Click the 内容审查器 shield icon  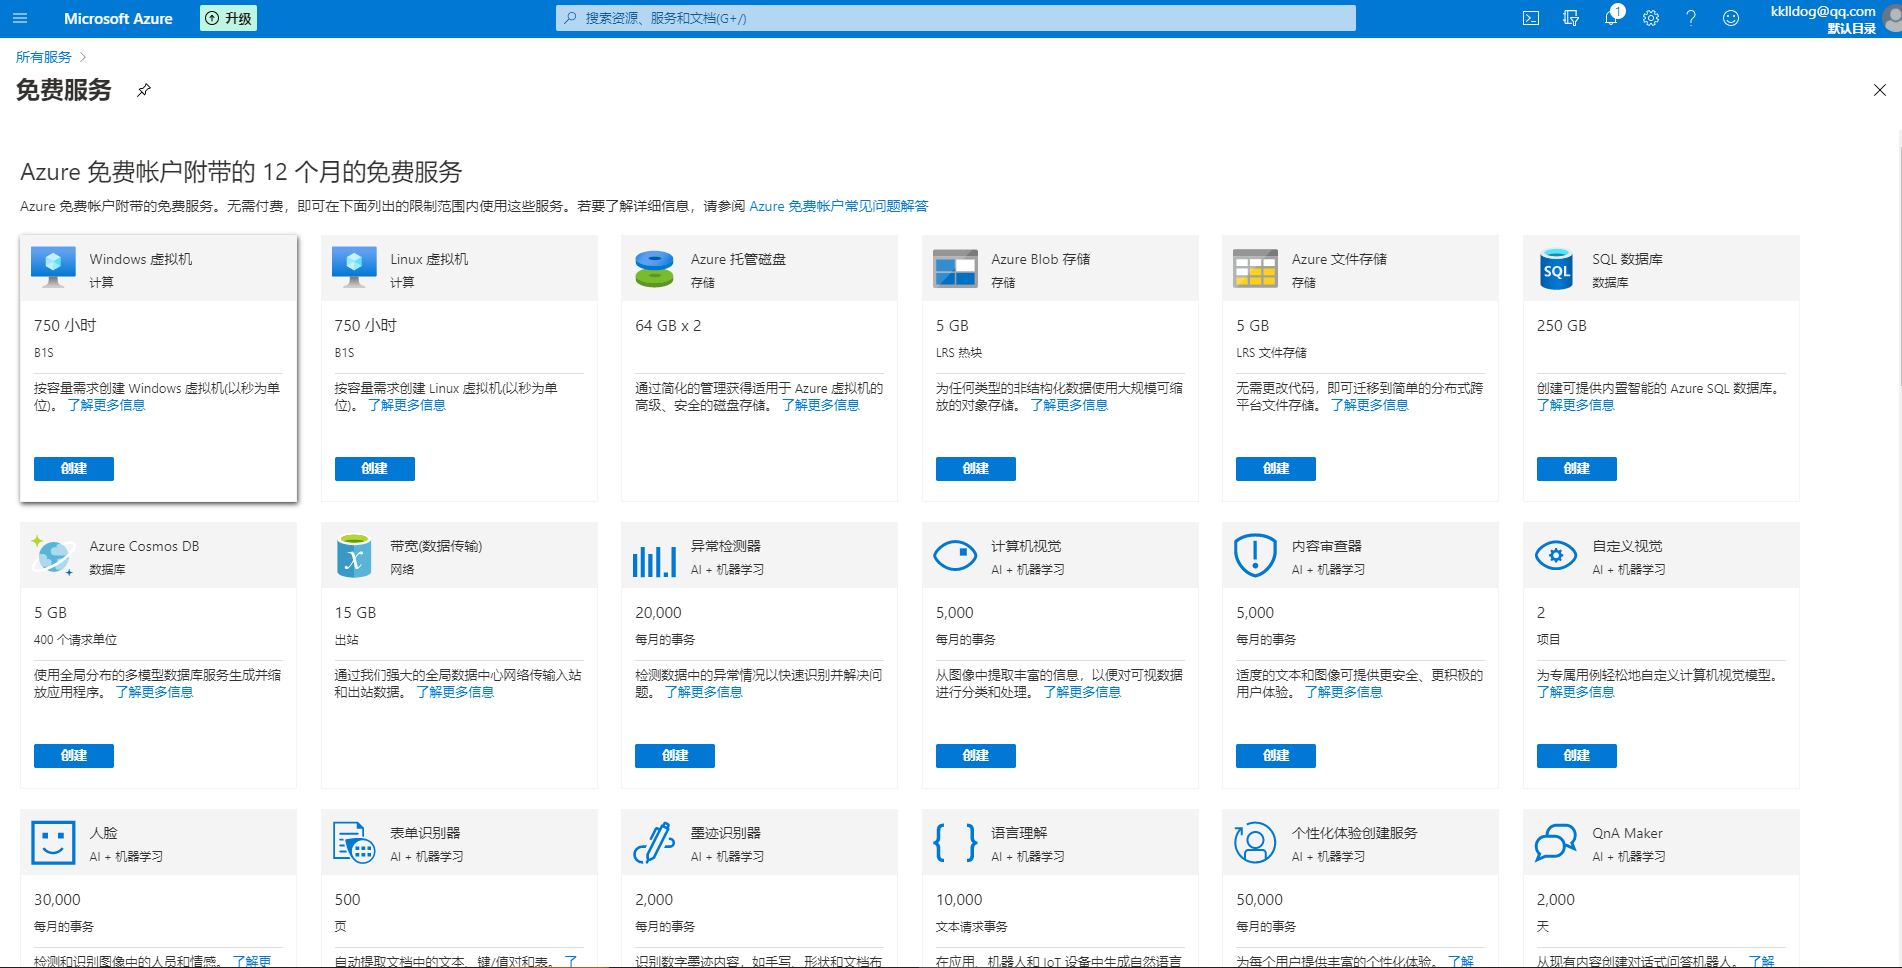pyautogui.click(x=1256, y=555)
